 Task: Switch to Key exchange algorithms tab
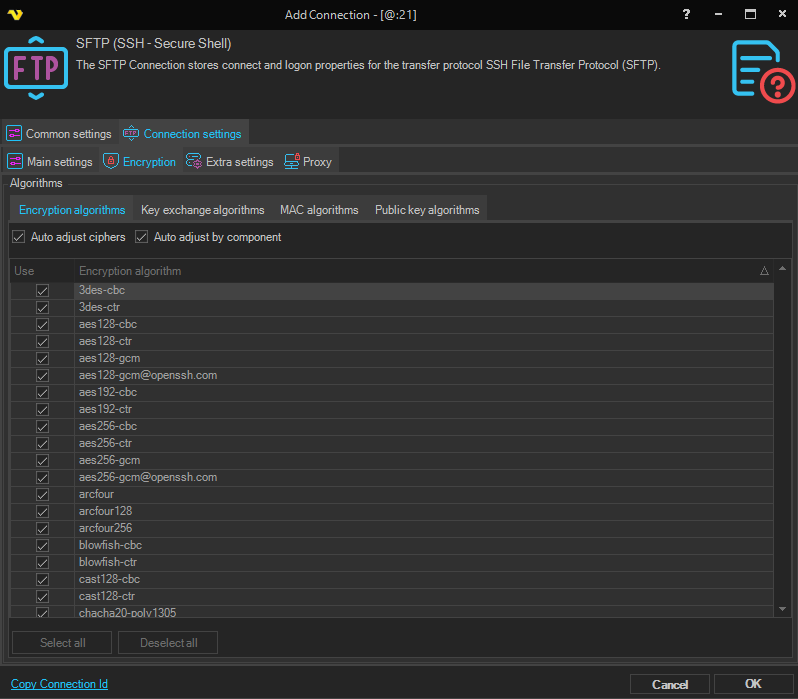202,210
